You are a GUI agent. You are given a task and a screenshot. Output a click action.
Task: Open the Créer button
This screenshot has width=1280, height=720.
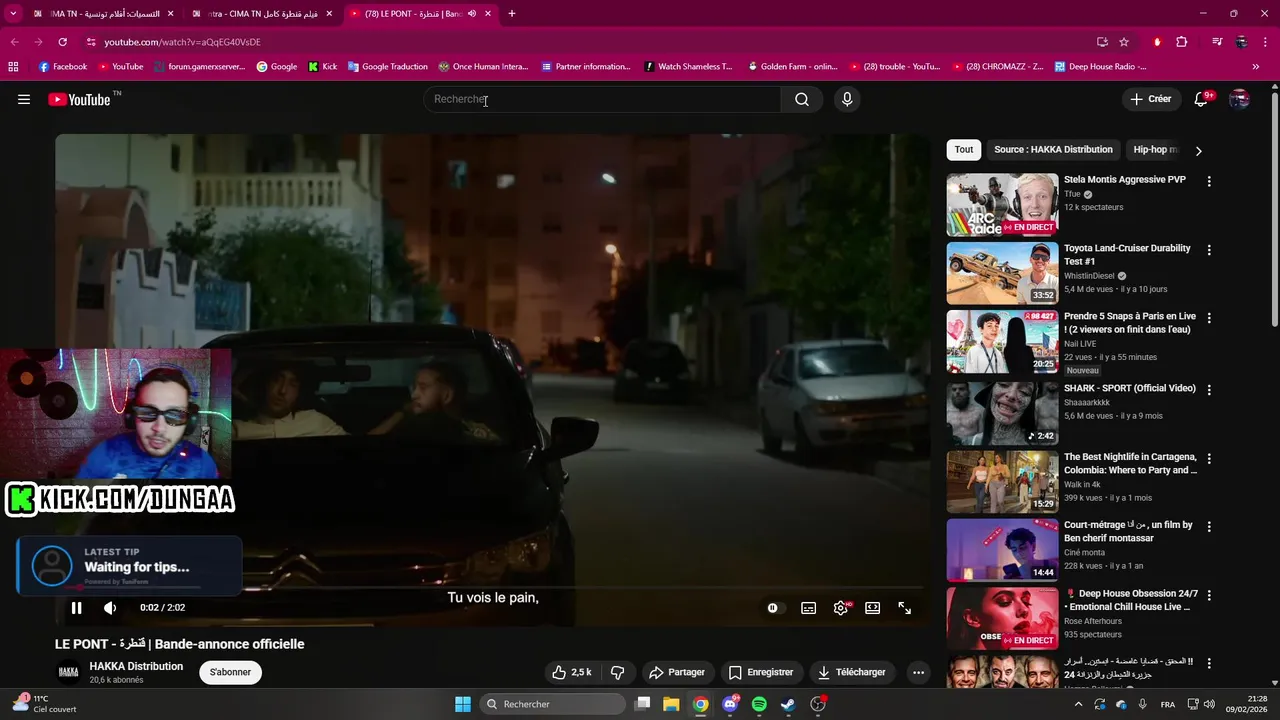coord(1150,99)
